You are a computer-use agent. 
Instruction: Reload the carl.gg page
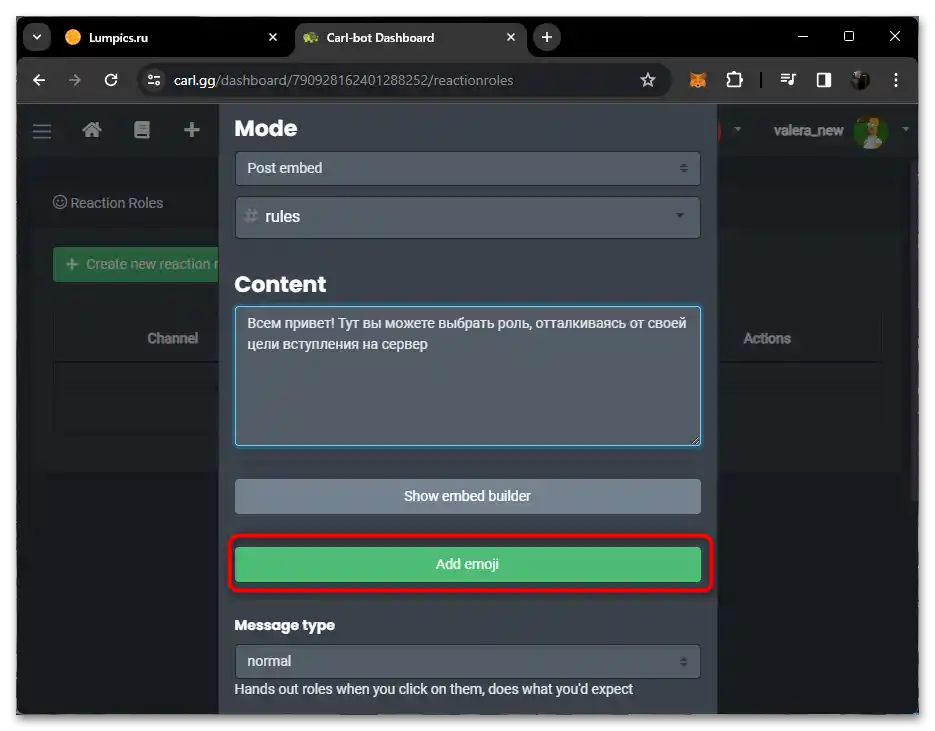point(111,80)
